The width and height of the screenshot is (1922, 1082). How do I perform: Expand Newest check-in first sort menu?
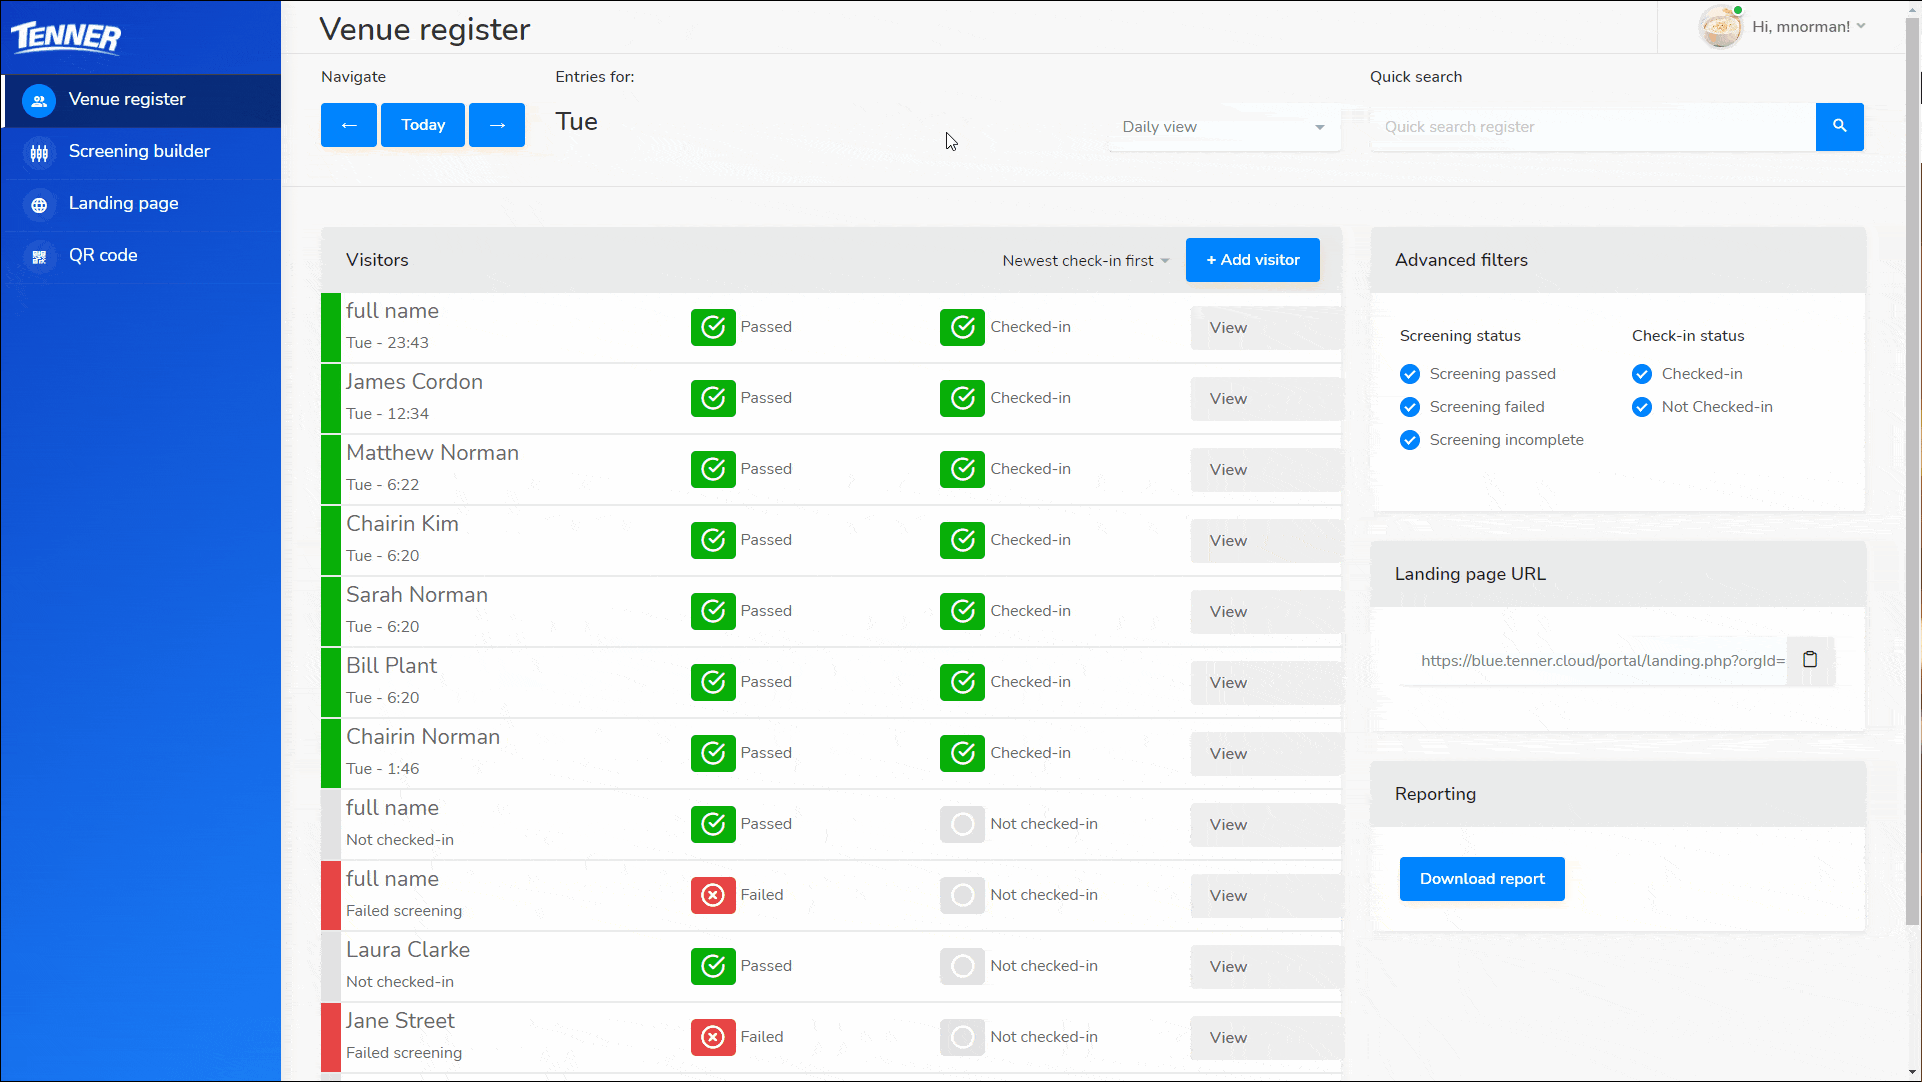pos(1085,261)
